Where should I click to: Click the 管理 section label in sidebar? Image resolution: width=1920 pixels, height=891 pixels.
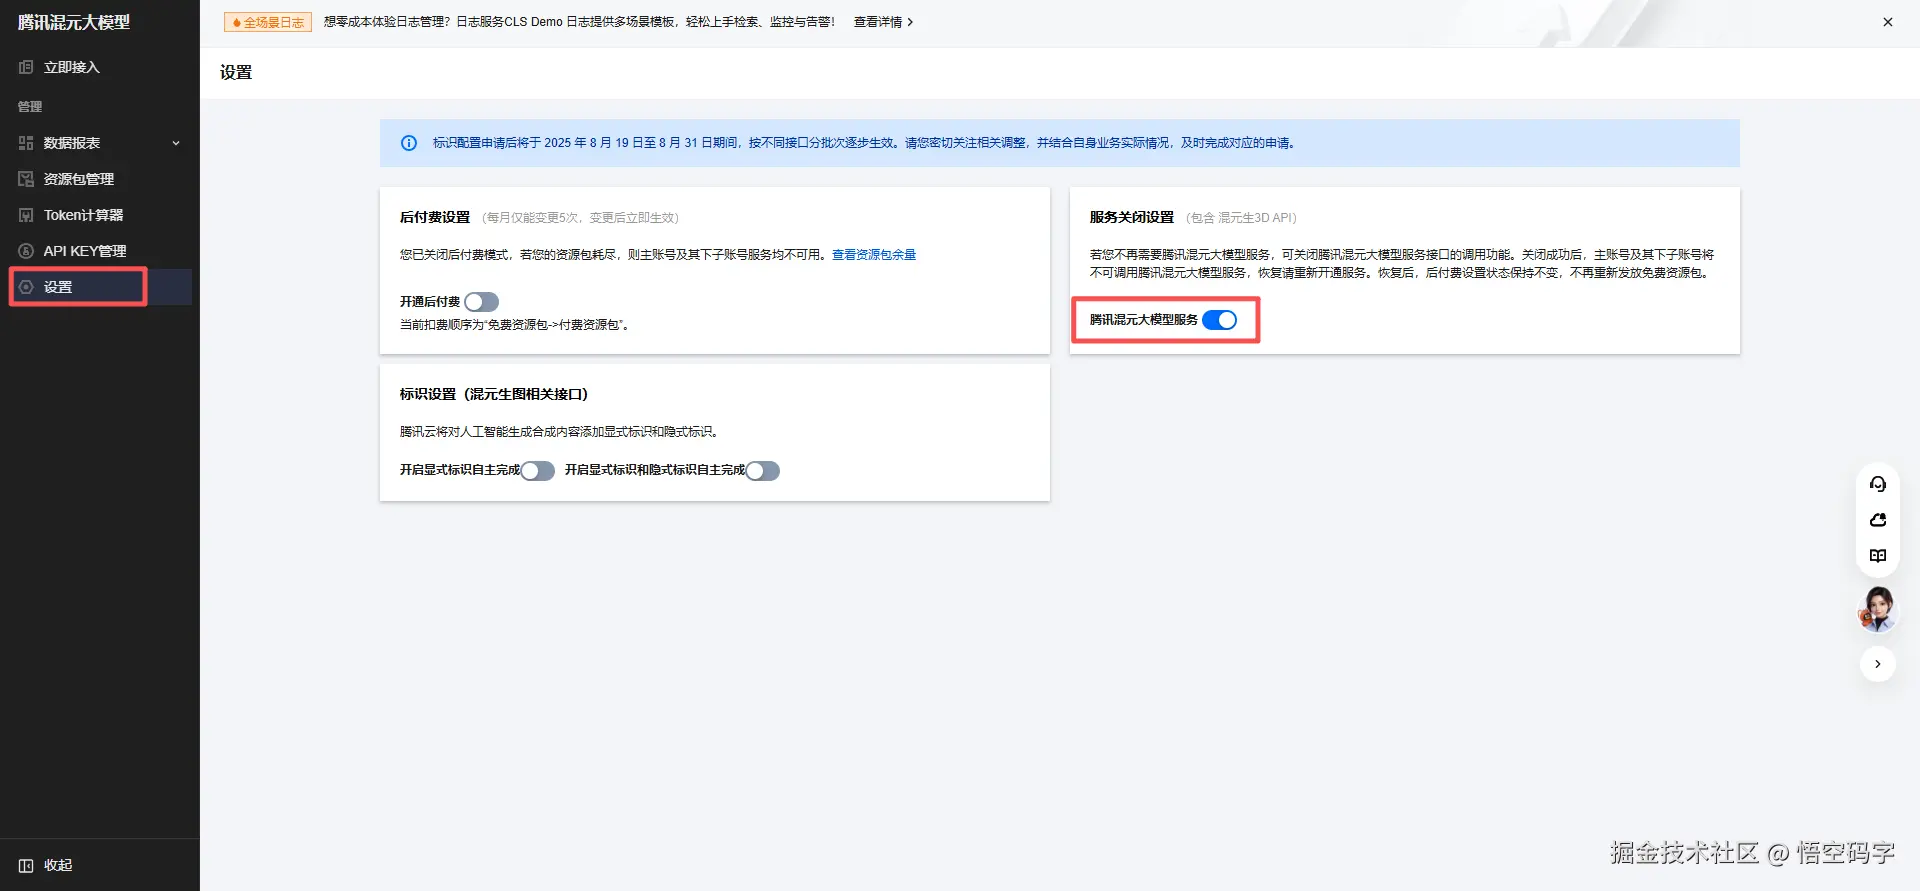30,107
